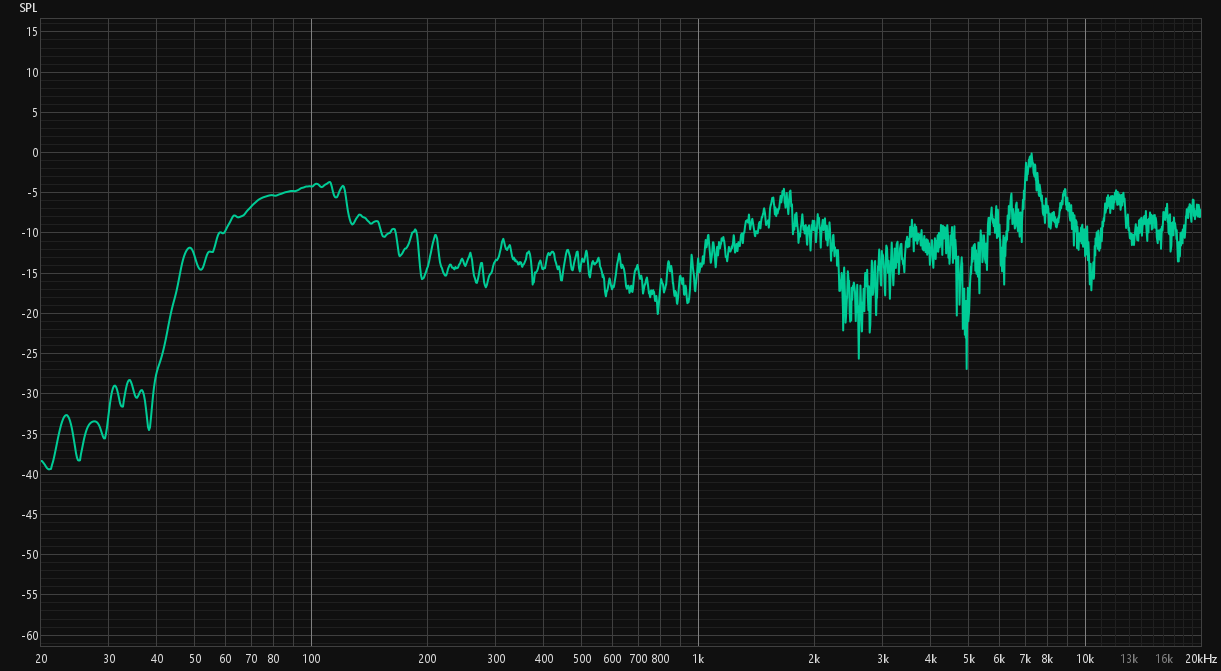Viewport: 1221px width, 671px height.
Task: Select the 100 Hz frequency axis label
Action: (x=311, y=659)
